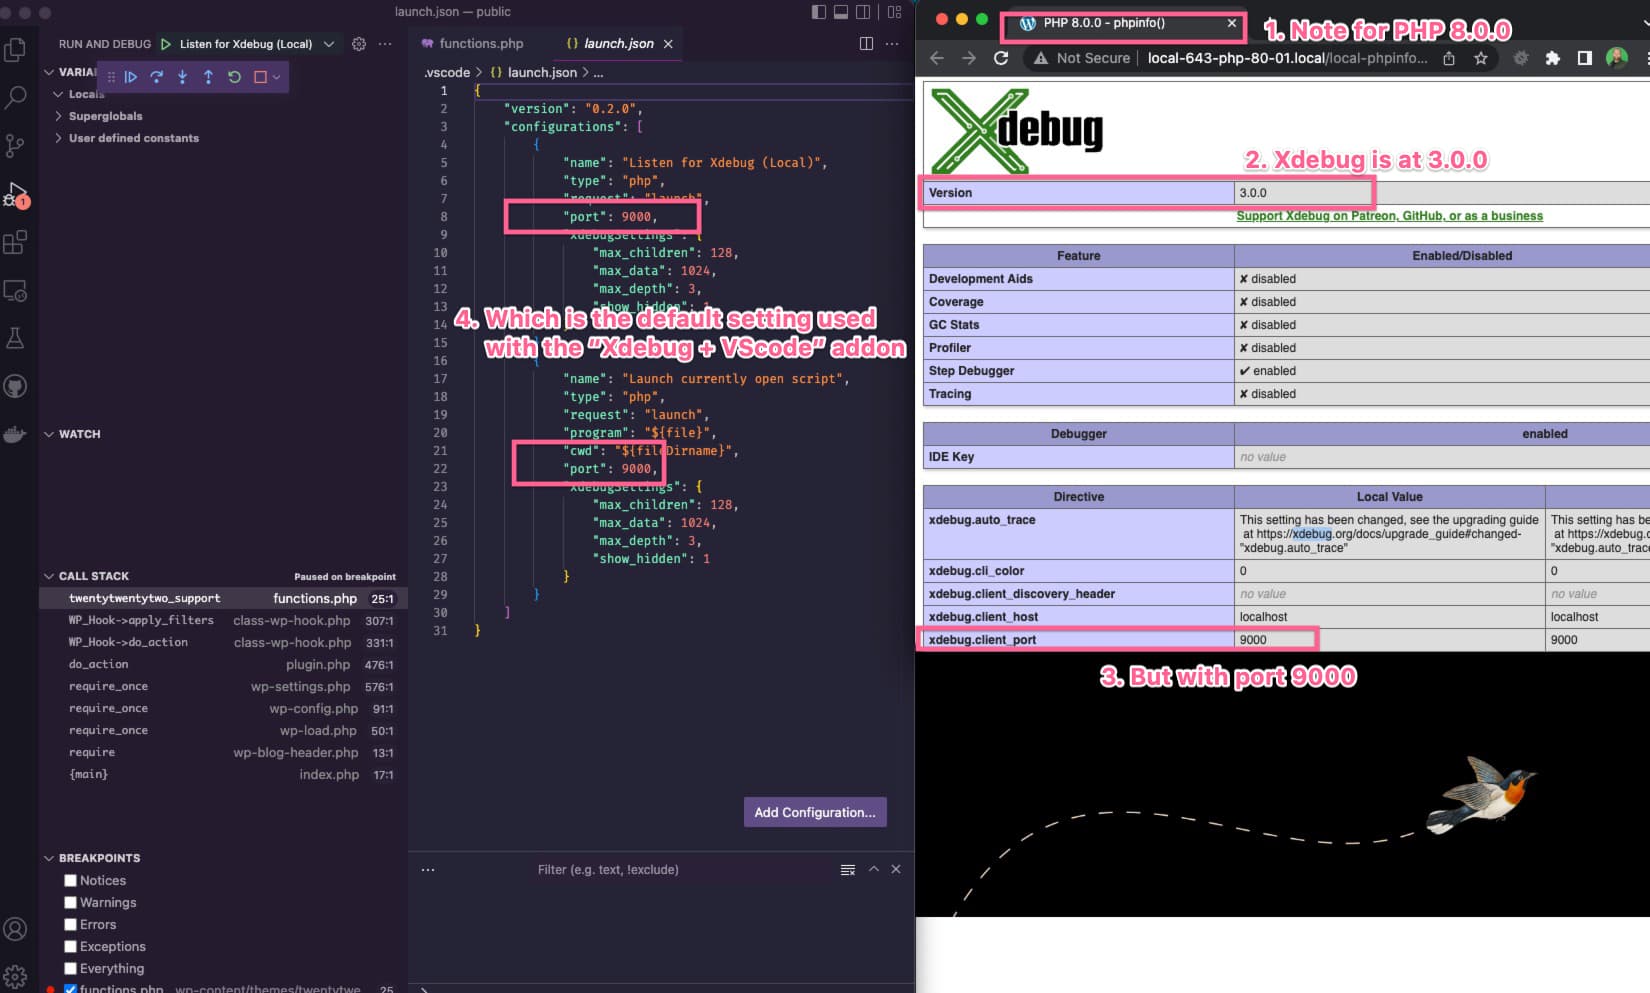The height and width of the screenshot is (993, 1650).
Task: Toggle the Exceptions breakpoint checkbox
Action: pyautogui.click(x=70, y=947)
